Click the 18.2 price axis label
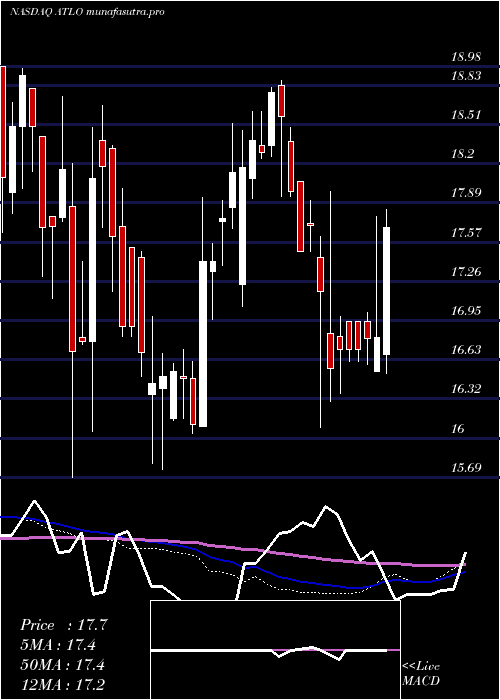Screen dimensions: 500x700 pos(463,154)
